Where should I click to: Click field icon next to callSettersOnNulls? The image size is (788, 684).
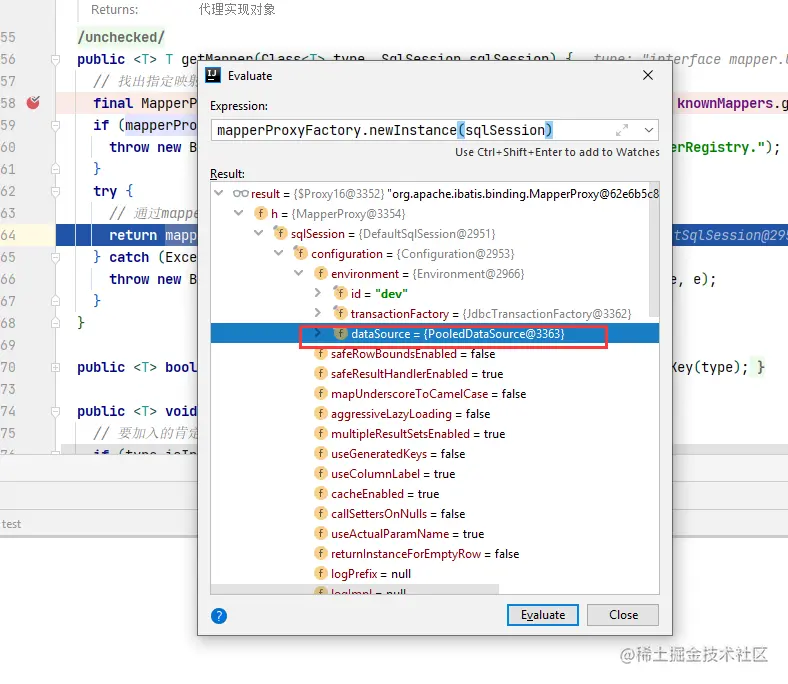320,514
